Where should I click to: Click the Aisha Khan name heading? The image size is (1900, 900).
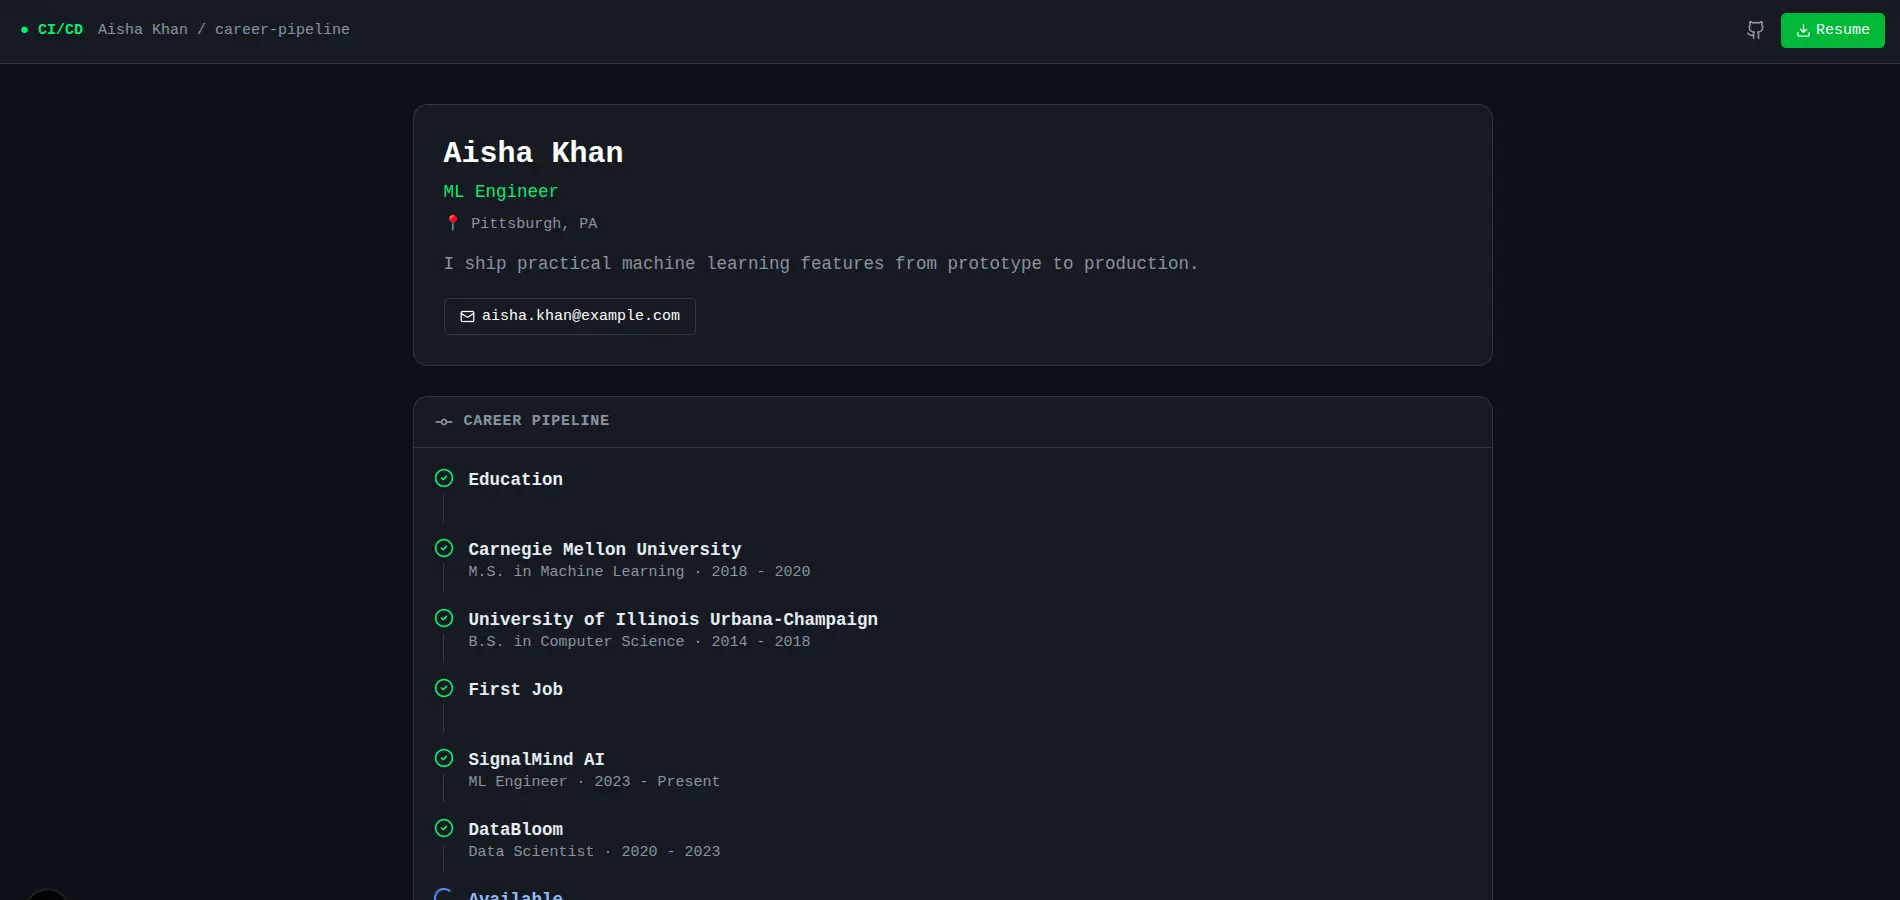533,153
